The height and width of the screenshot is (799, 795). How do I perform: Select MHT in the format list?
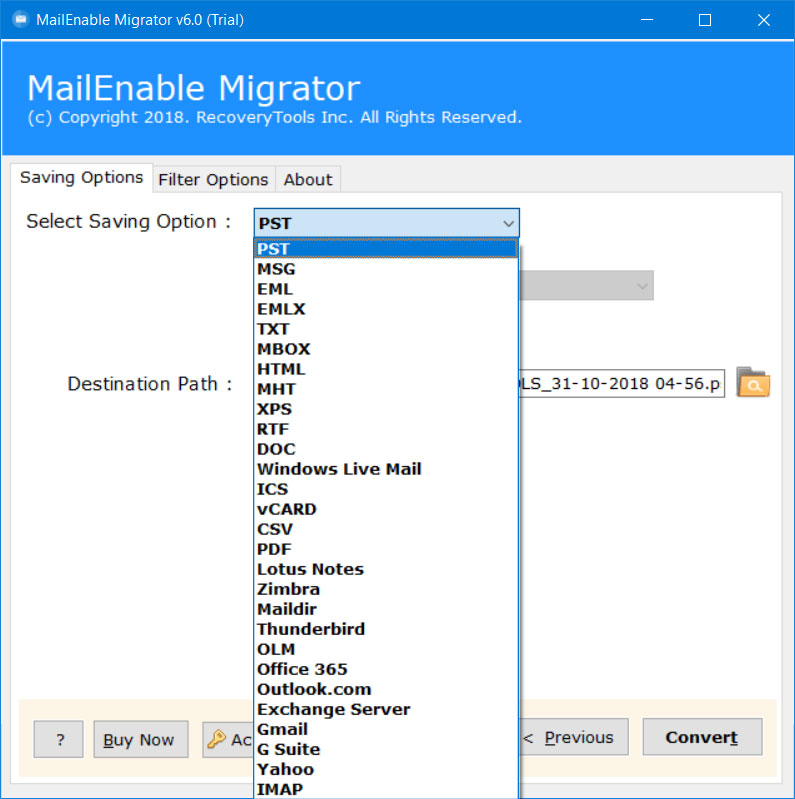click(x=386, y=389)
